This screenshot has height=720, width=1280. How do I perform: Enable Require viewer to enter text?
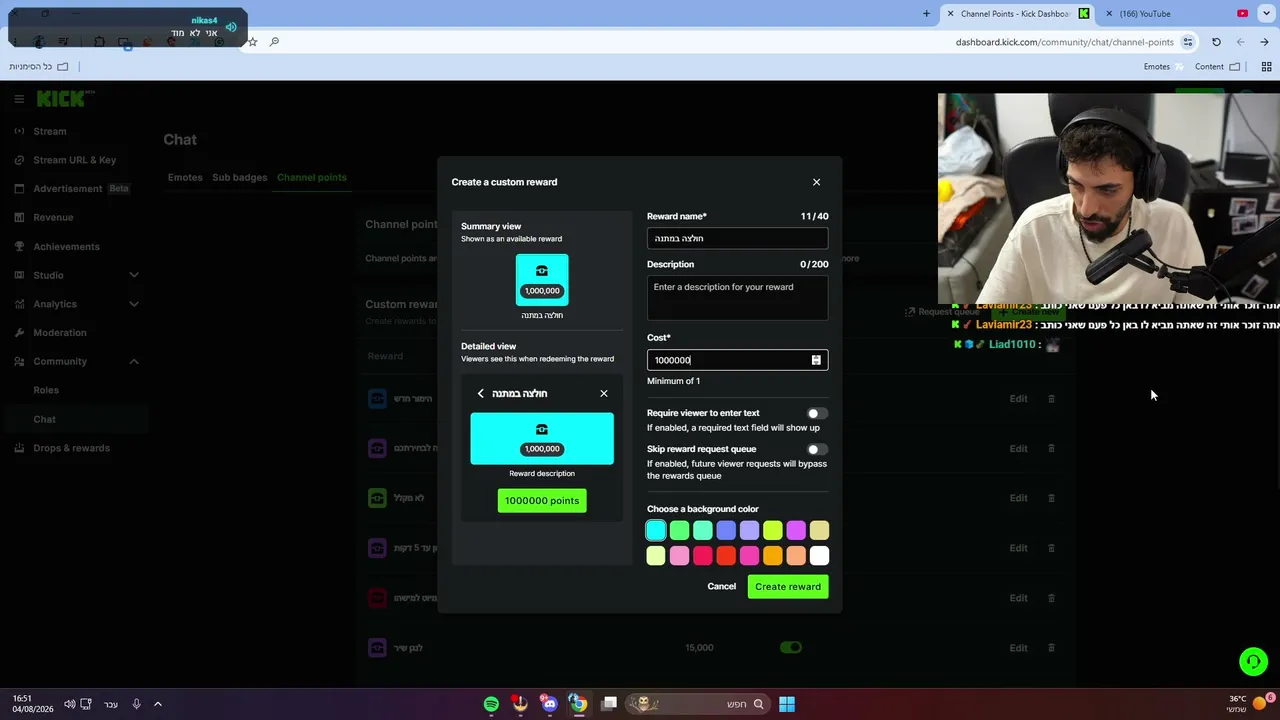coord(817,413)
